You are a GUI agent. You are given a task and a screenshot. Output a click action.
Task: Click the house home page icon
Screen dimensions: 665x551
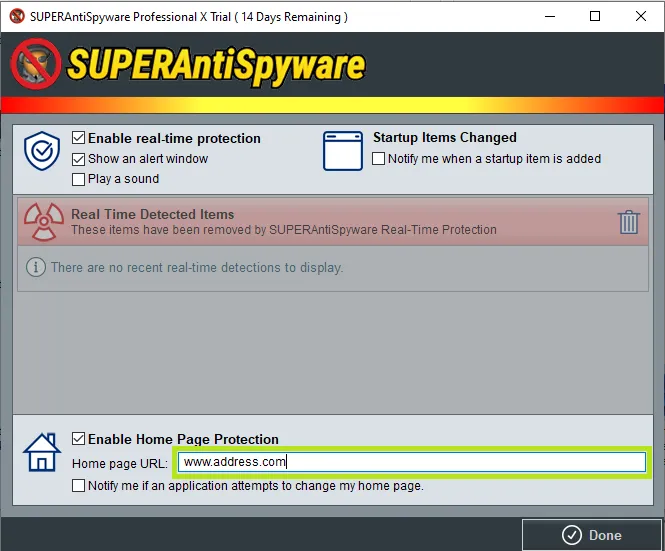(43, 451)
